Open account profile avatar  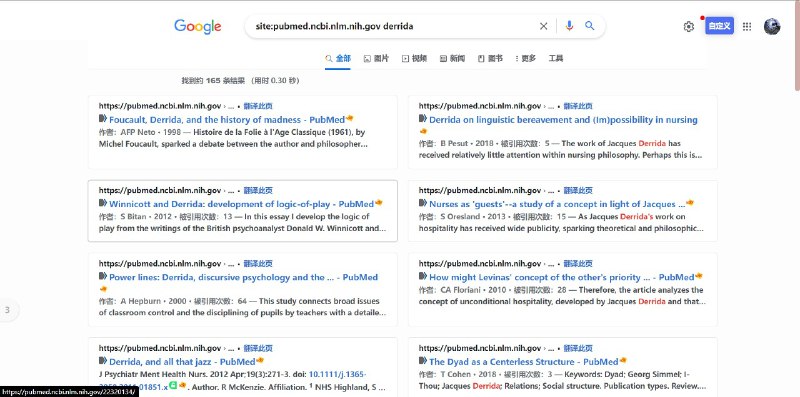click(772, 27)
